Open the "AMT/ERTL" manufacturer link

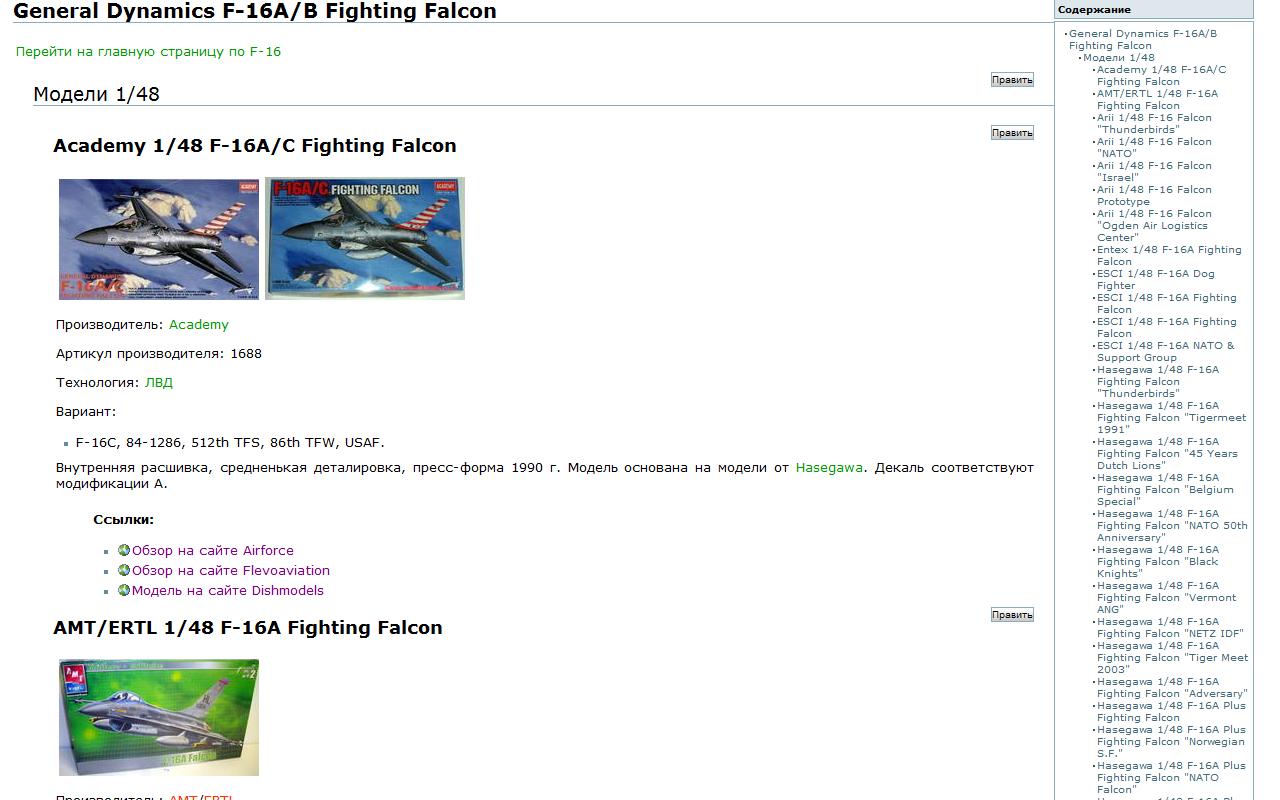tap(204, 797)
